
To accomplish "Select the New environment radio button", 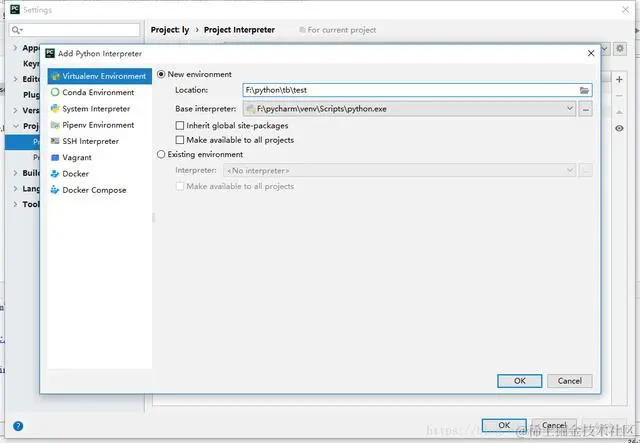I will (x=161, y=74).
